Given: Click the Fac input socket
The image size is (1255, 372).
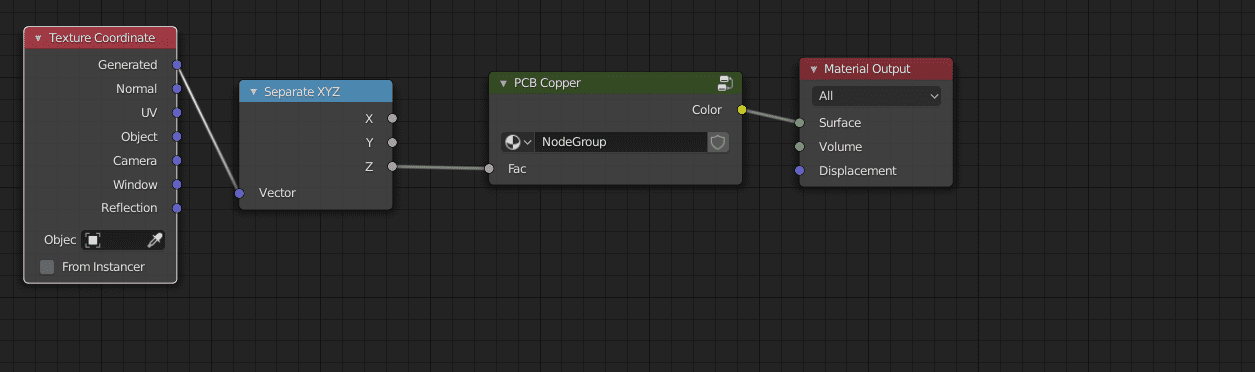Looking at the screenshot, I should 489,169.
